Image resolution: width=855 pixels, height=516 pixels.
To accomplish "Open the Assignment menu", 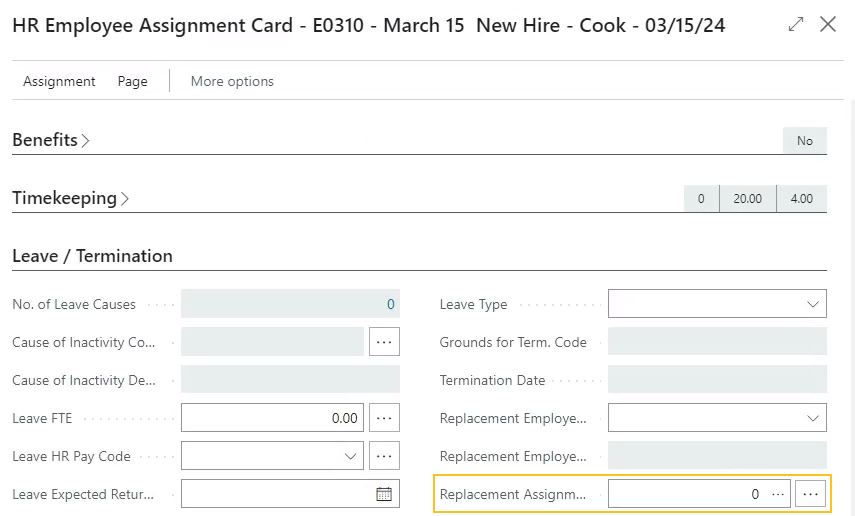I will 59,81.
